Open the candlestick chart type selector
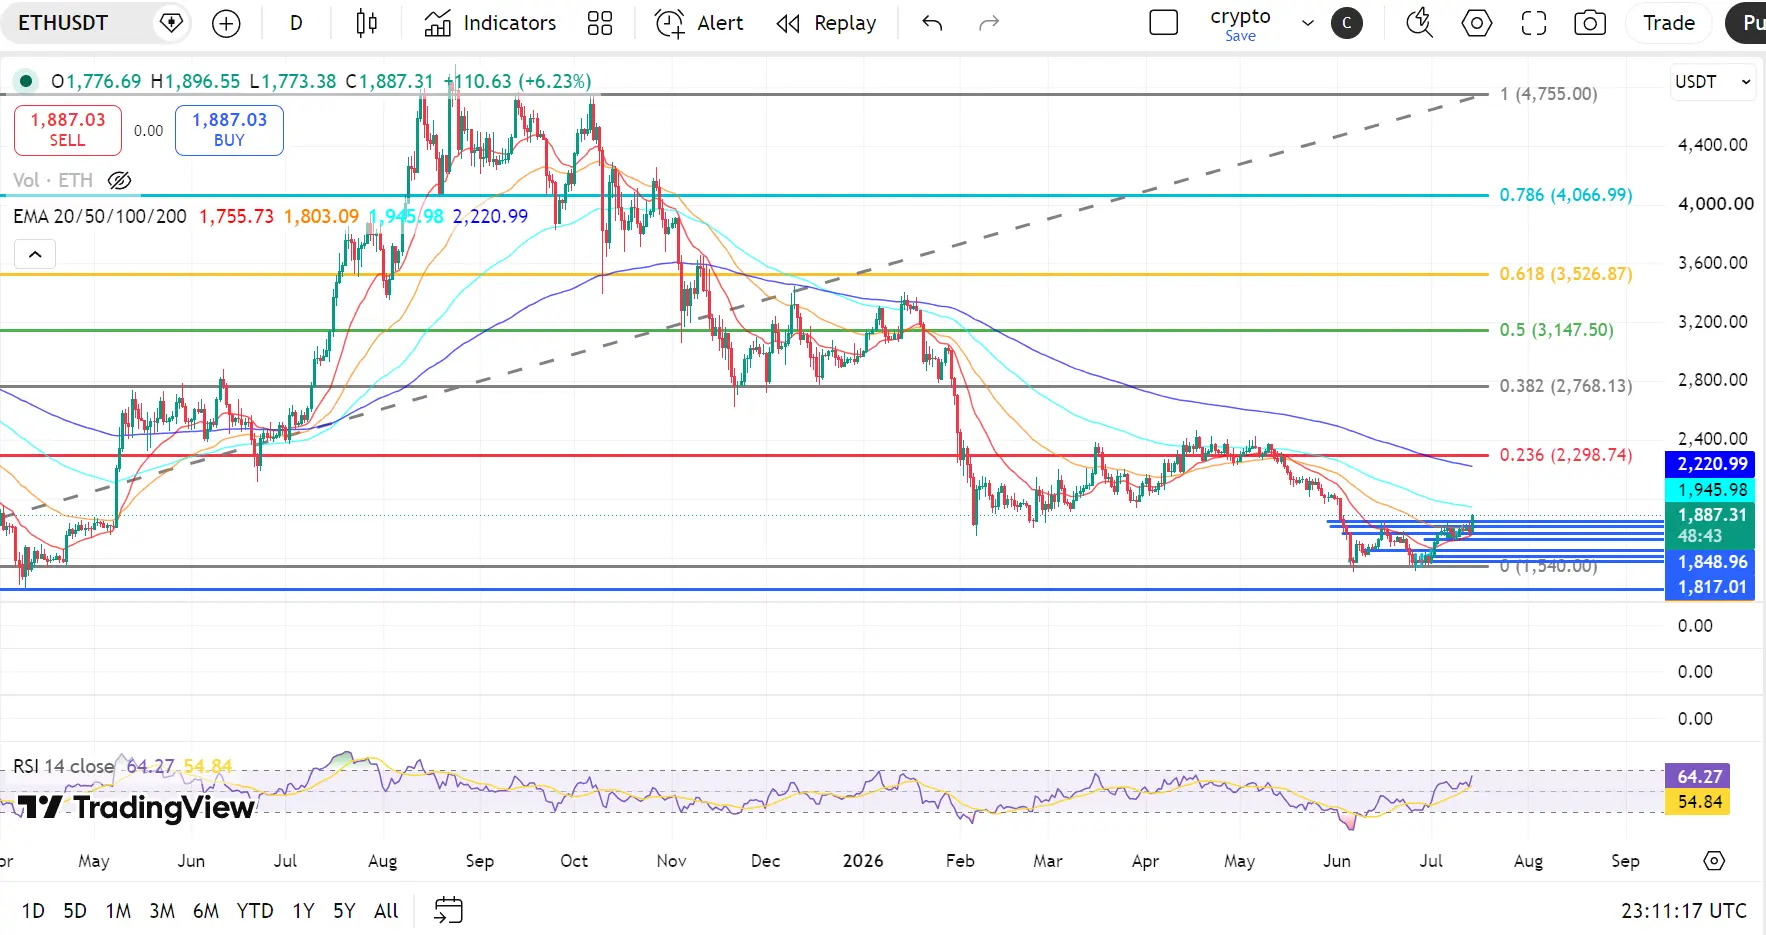Image resolution: width=1766 pixels, height=935 pixels. click(367, 23)
